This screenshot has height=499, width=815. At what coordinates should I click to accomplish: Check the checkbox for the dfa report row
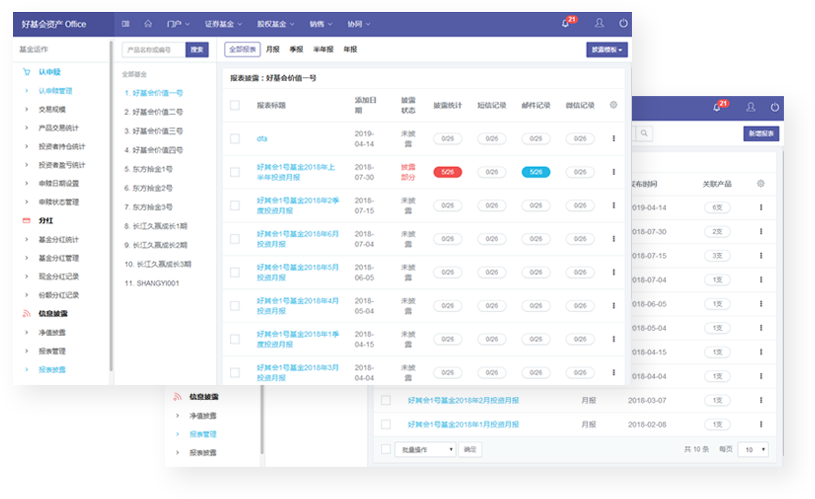click(x=235, y=139)
